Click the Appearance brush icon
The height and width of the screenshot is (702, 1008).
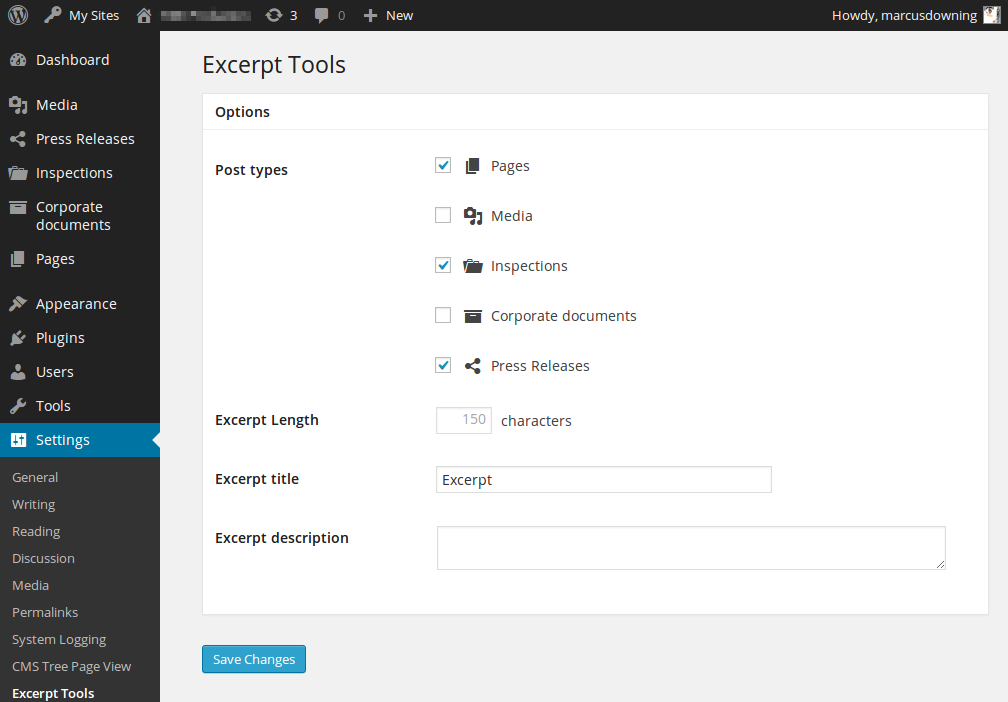(x=18, y=303)
